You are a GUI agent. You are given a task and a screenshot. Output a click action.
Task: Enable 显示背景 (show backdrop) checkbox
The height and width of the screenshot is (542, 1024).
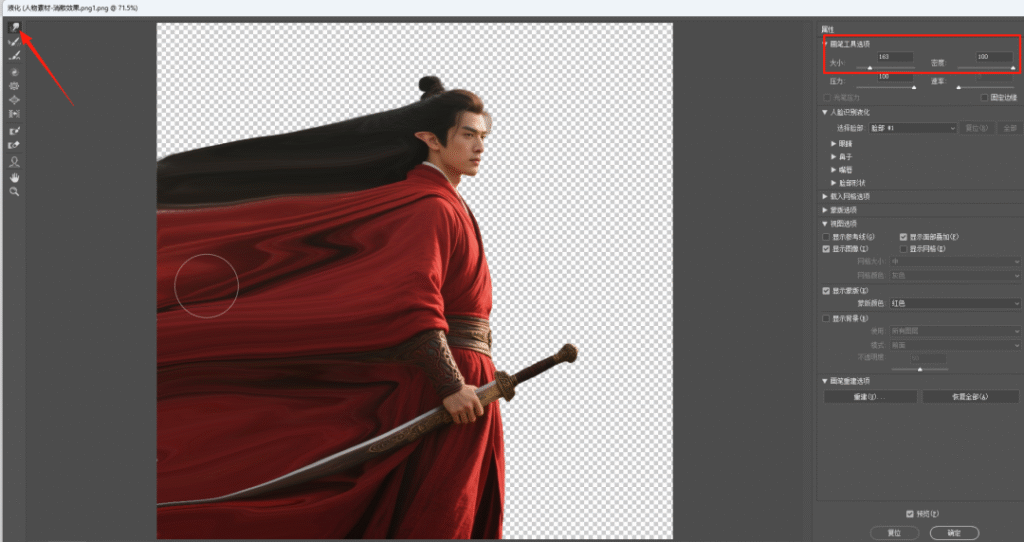[826, 319]
